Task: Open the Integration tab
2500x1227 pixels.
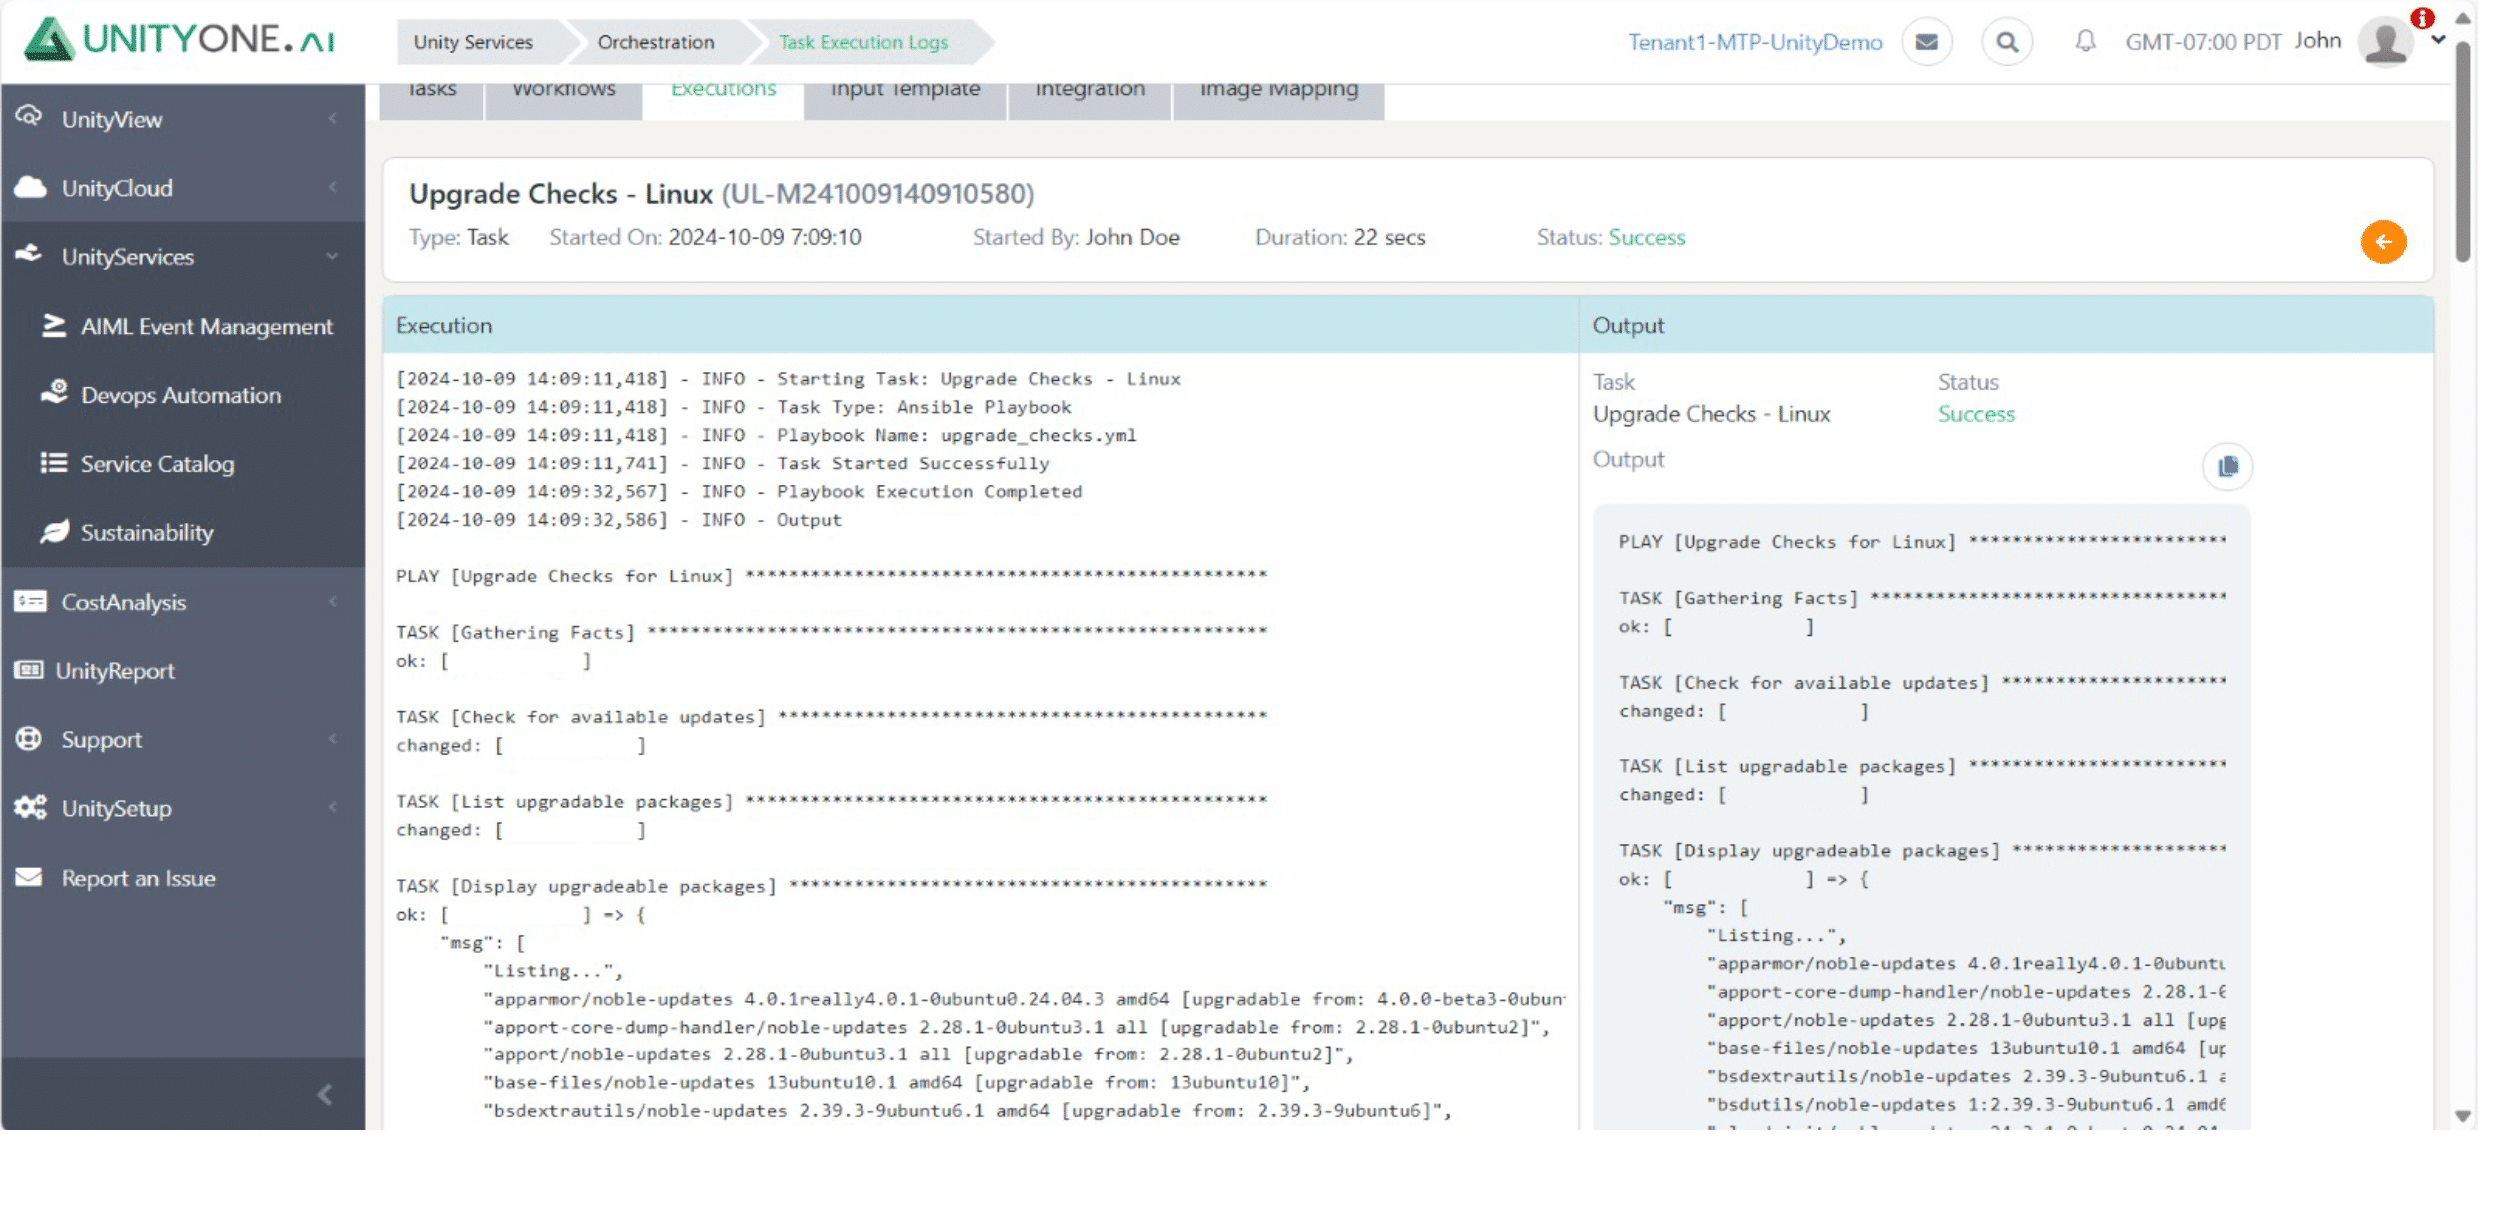Action: click(1090, 100)
